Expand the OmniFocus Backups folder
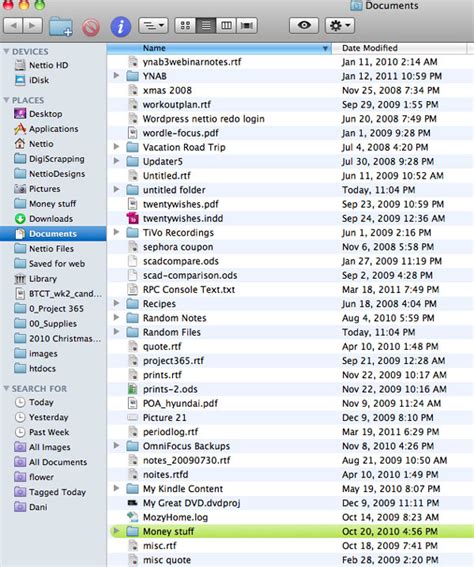 [x=116, y=445]
